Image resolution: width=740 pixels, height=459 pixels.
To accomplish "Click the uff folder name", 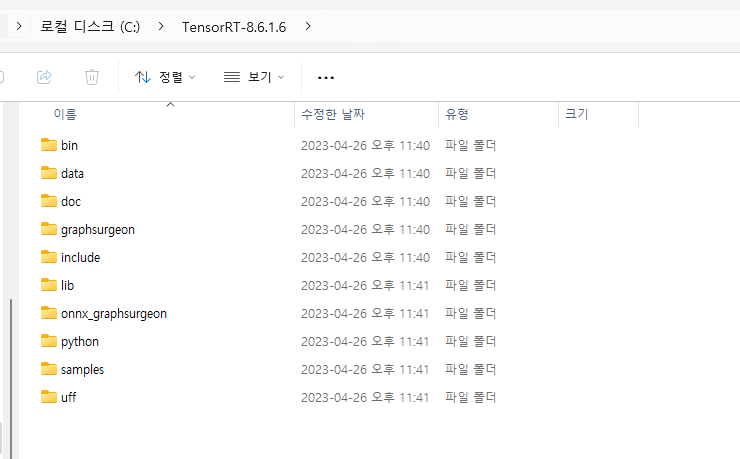I will 68,397.
